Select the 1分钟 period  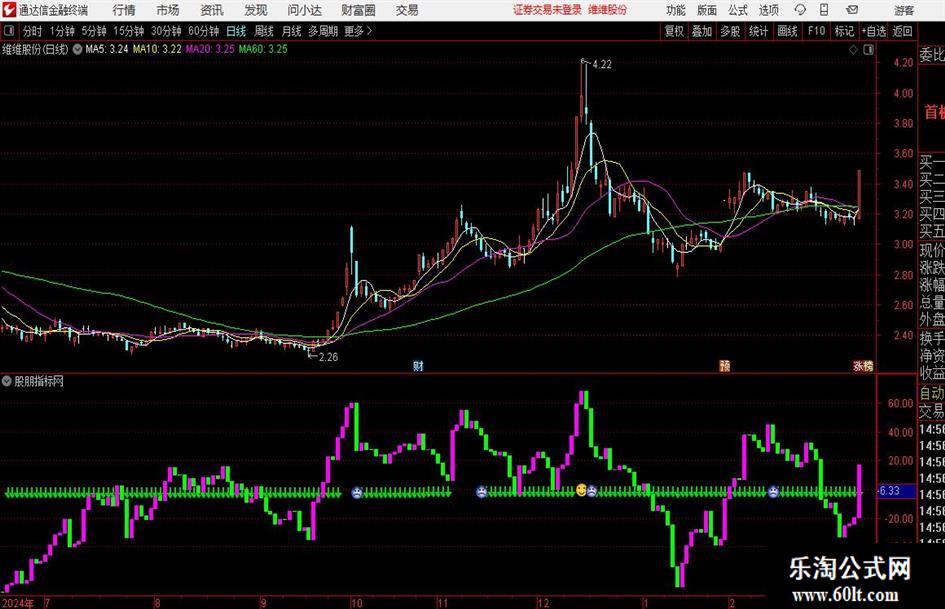coord(61,31)
